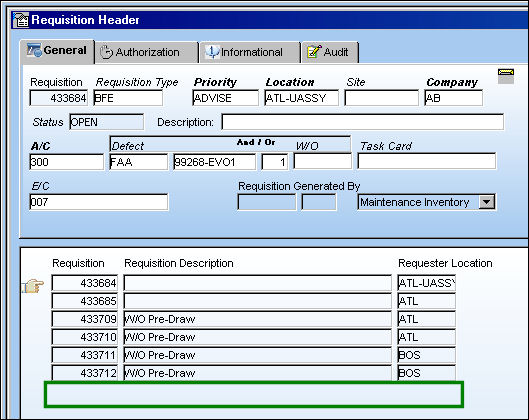Click empty description cell for requisition 433684
This screenshot has width=529, height=420.
(258, 283)
